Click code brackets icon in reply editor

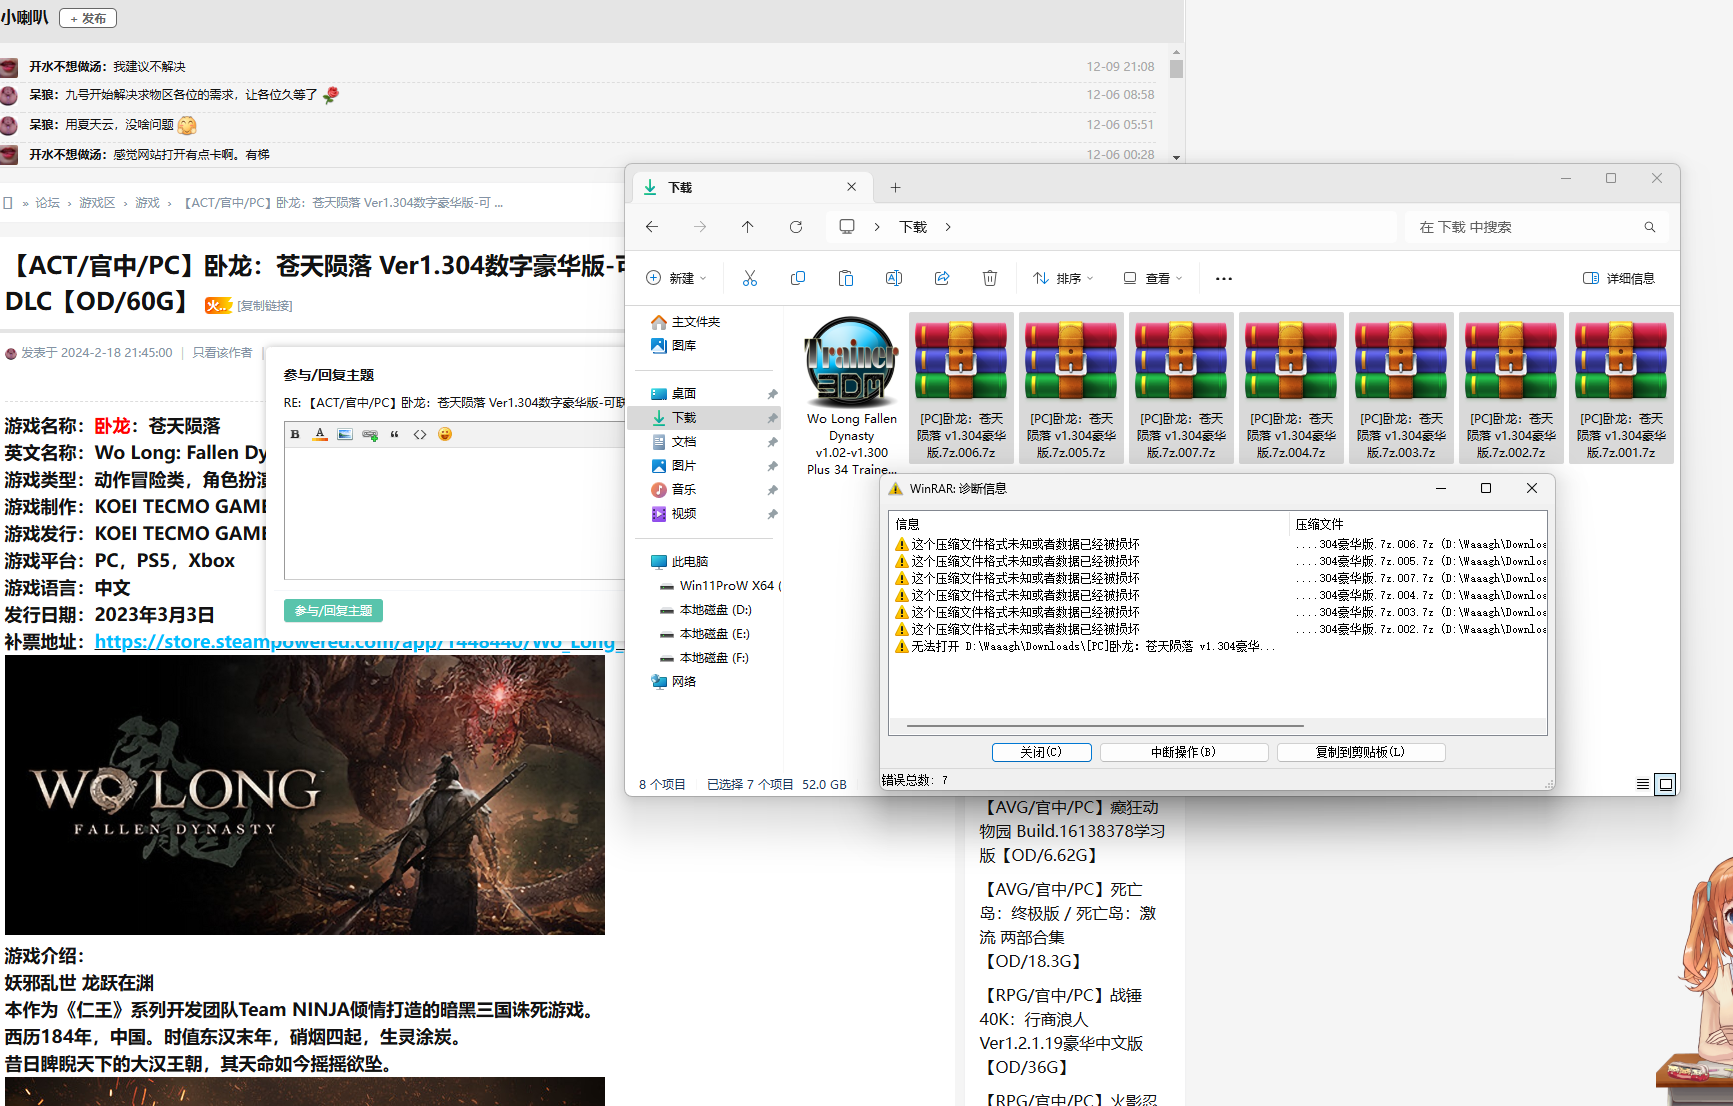point(420,434)
